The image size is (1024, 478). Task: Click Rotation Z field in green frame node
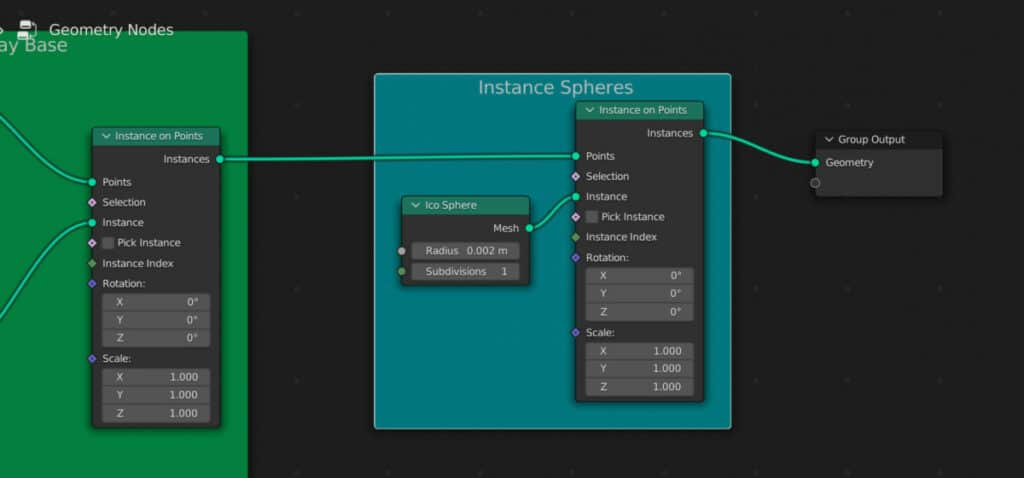[156, 338]
